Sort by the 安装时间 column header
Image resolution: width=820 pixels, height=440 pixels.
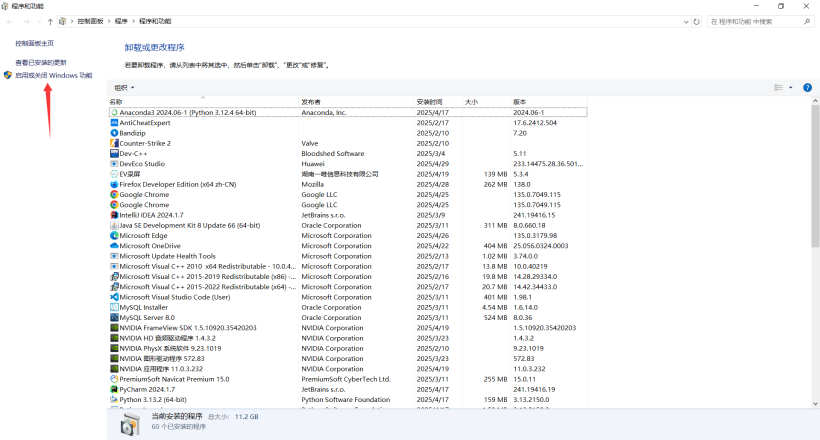coord(438,101)
